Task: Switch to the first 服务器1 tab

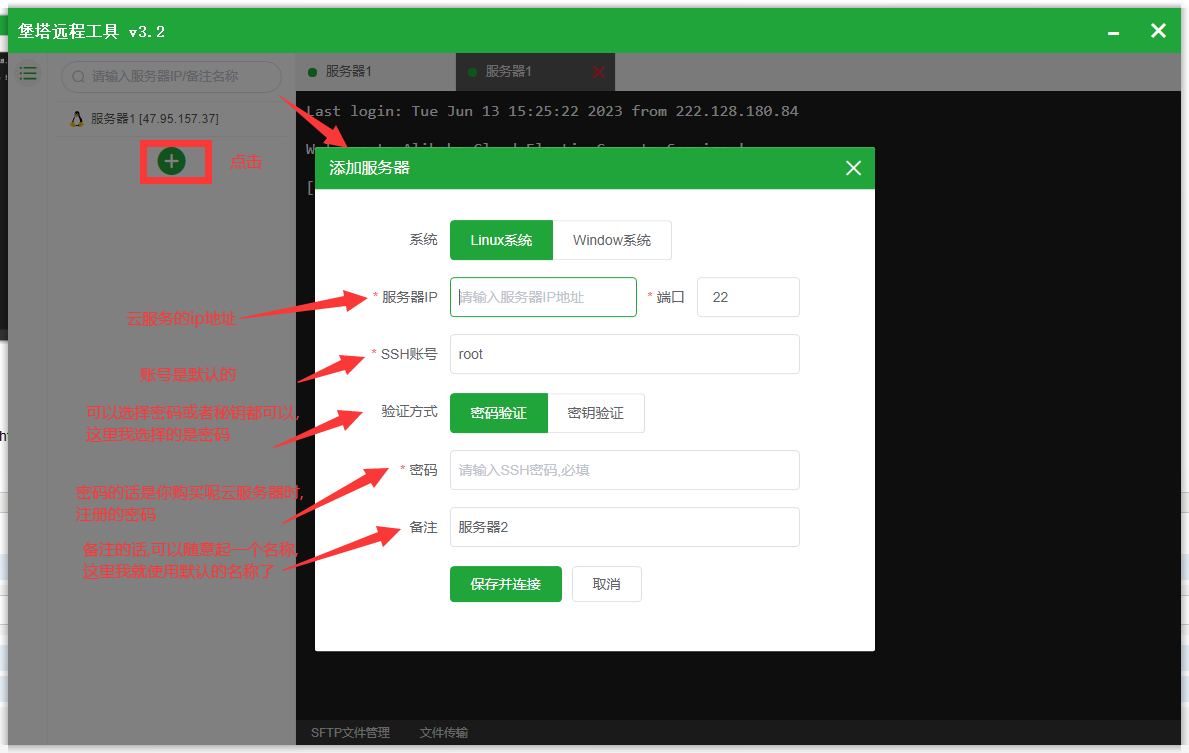Action: pyautogui.click(x=375, y=72)
